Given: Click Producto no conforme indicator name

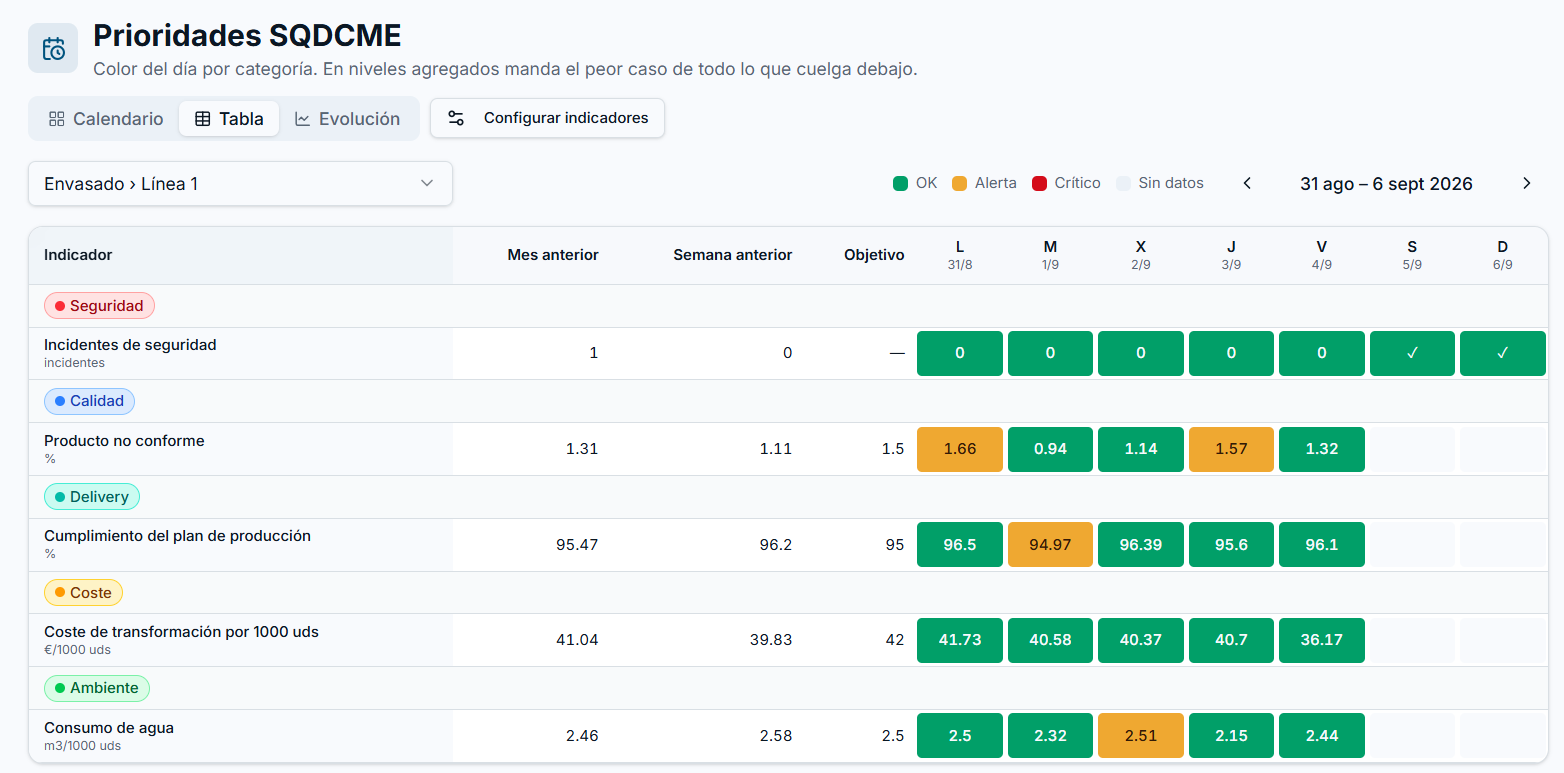Looking at the screenshot, I should [x=124, y=440].
